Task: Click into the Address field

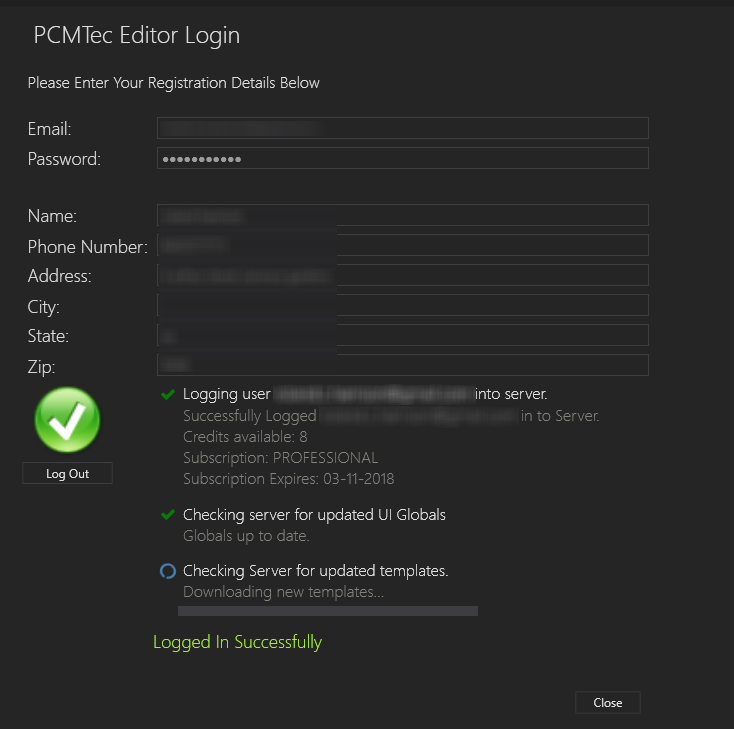Action: 403,275
